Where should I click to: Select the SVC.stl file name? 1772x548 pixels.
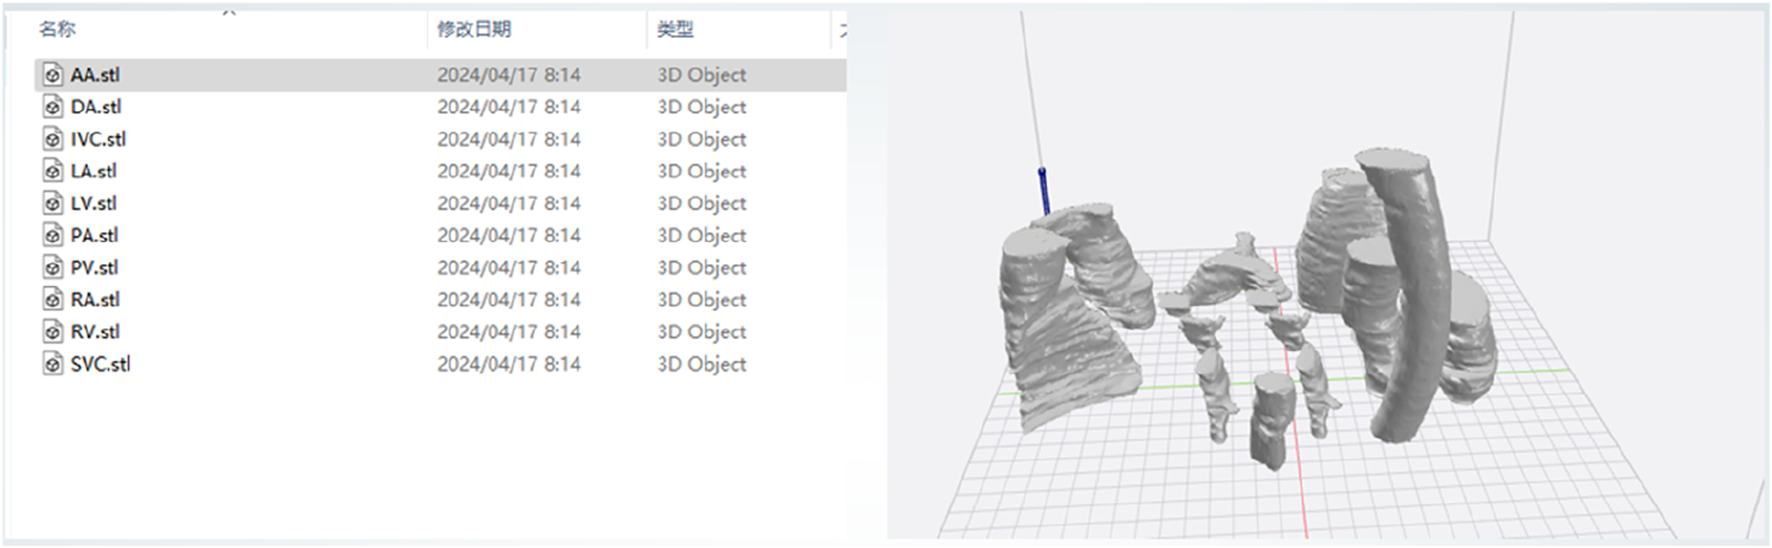[100, 364]
